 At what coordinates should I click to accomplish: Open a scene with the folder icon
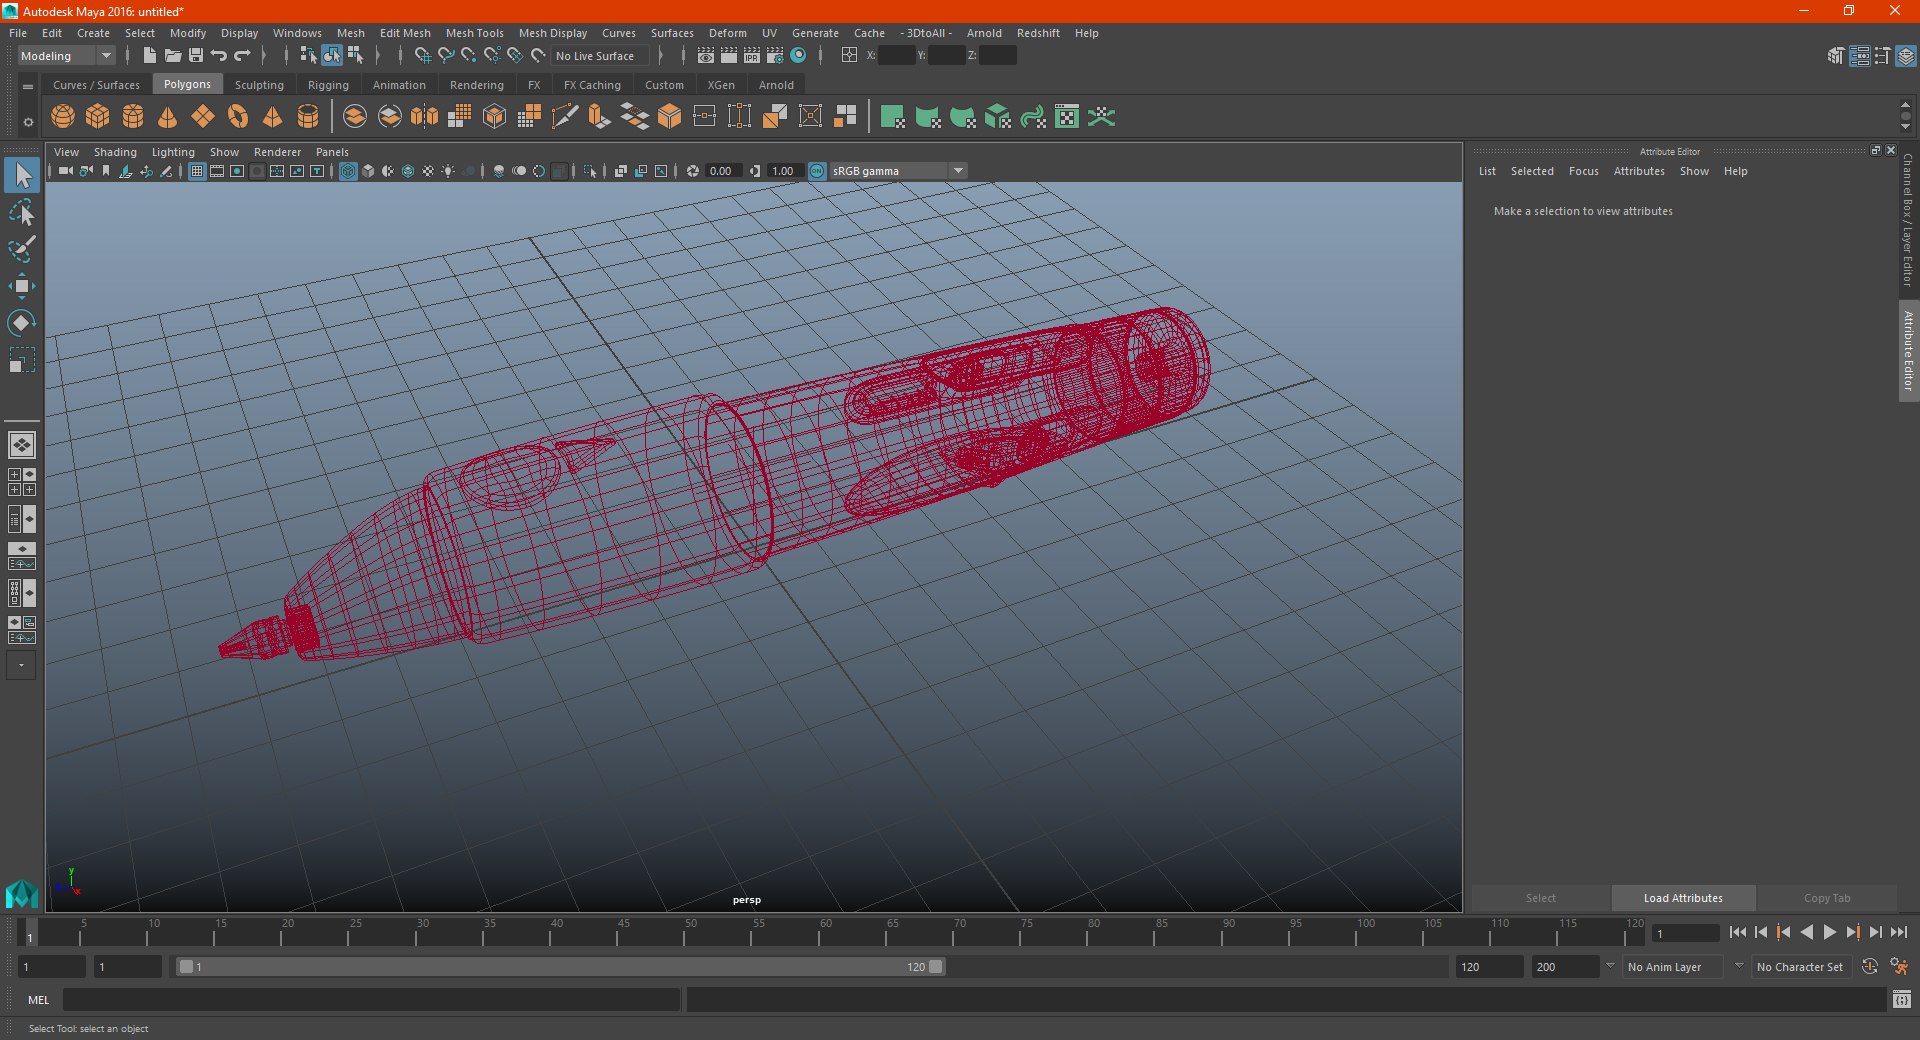173,56
